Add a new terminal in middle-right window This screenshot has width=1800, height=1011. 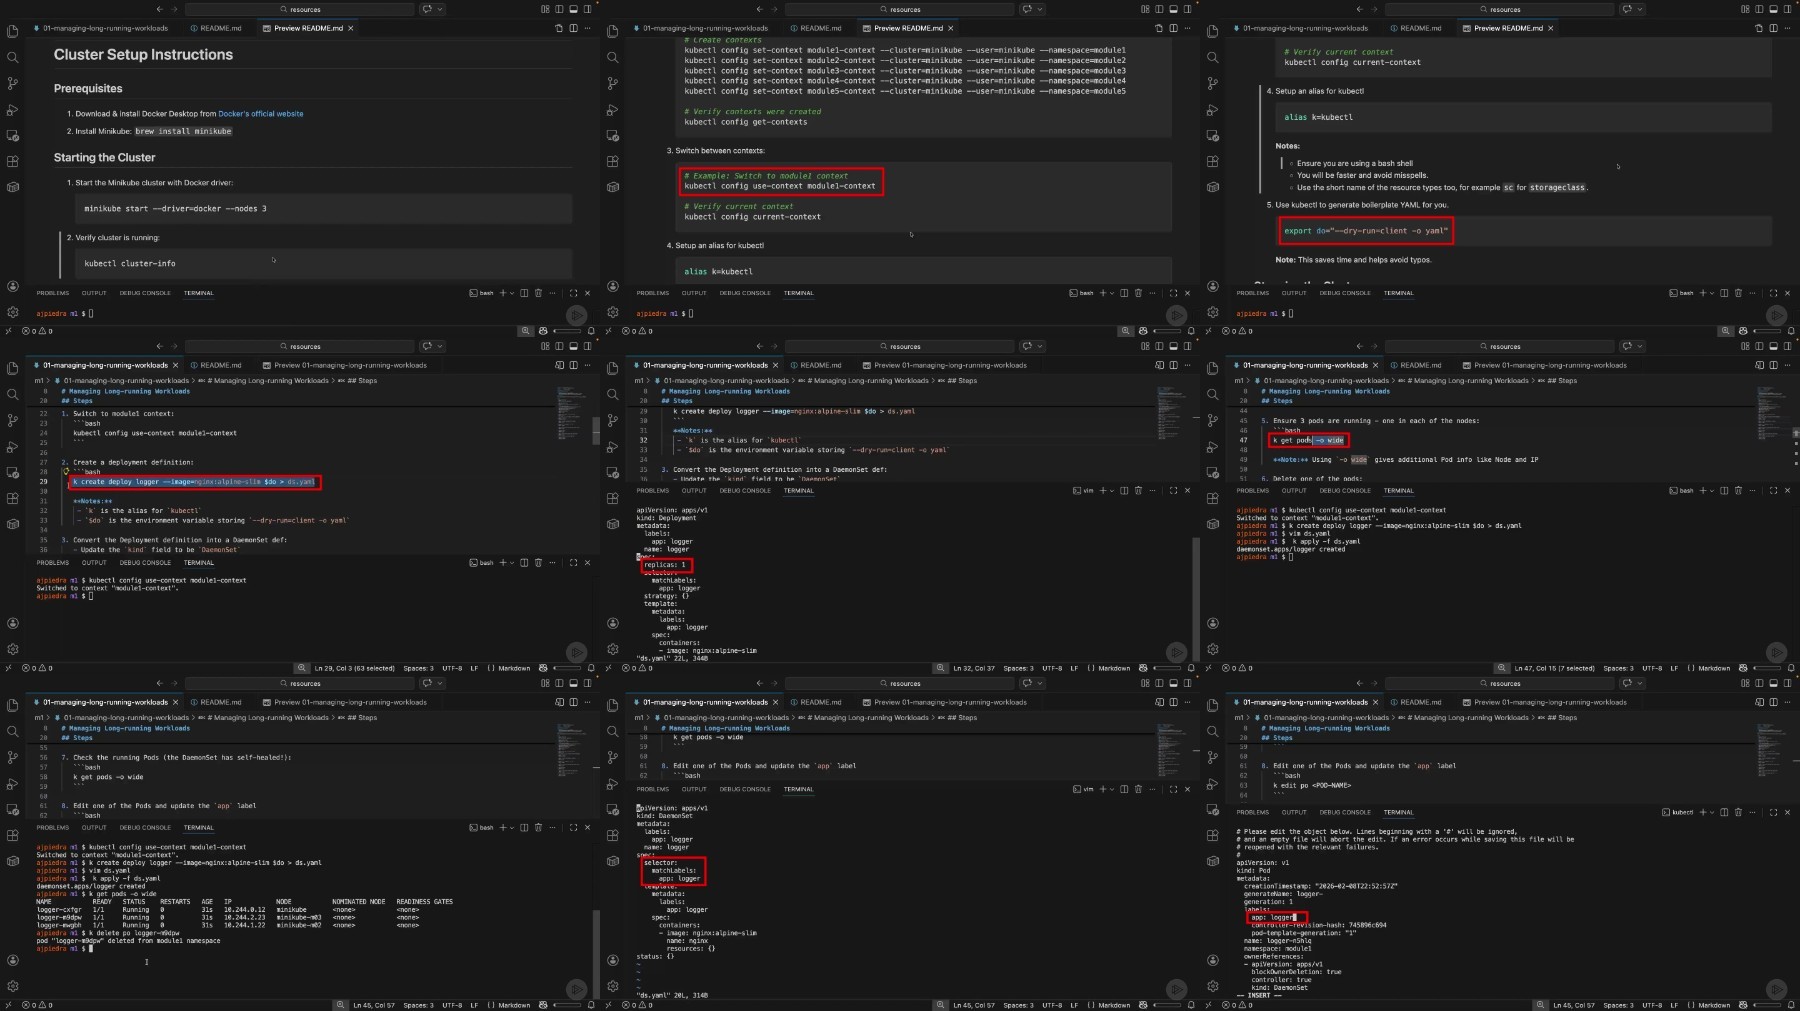pos(1703,490)
